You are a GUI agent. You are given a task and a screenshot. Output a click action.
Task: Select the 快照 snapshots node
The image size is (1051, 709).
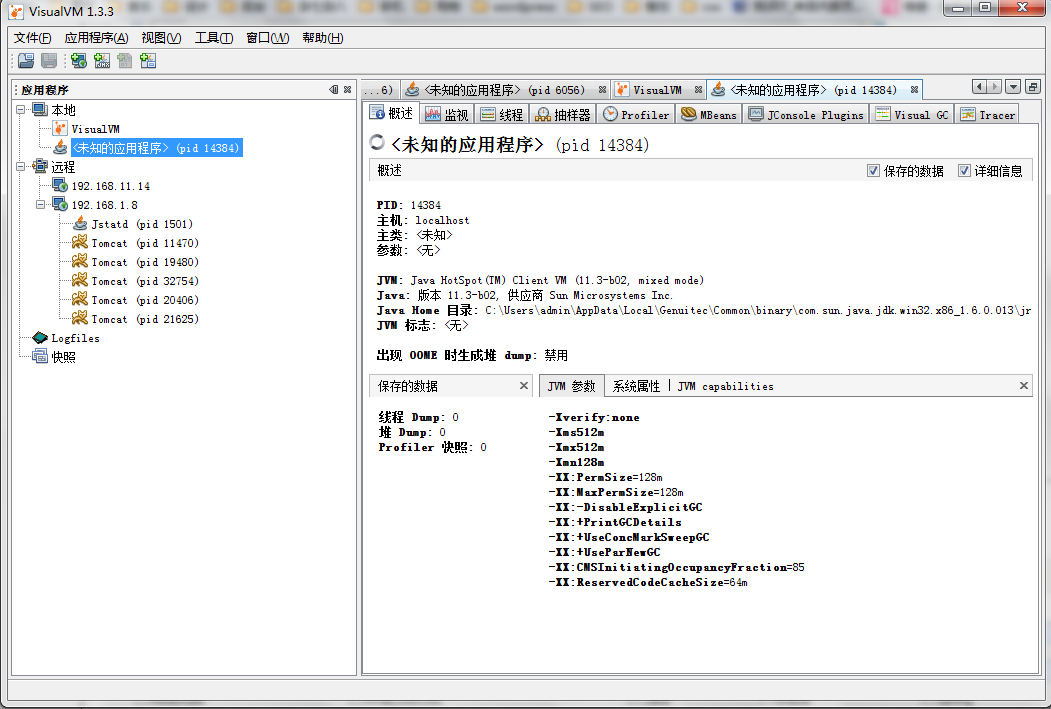[64, 357]
